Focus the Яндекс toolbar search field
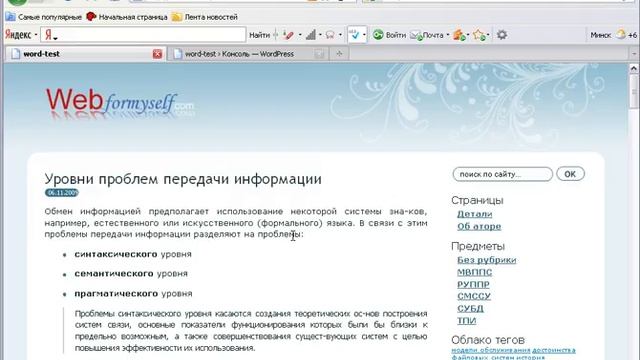This screenshot has width=640, height=360. coord(143,35)
